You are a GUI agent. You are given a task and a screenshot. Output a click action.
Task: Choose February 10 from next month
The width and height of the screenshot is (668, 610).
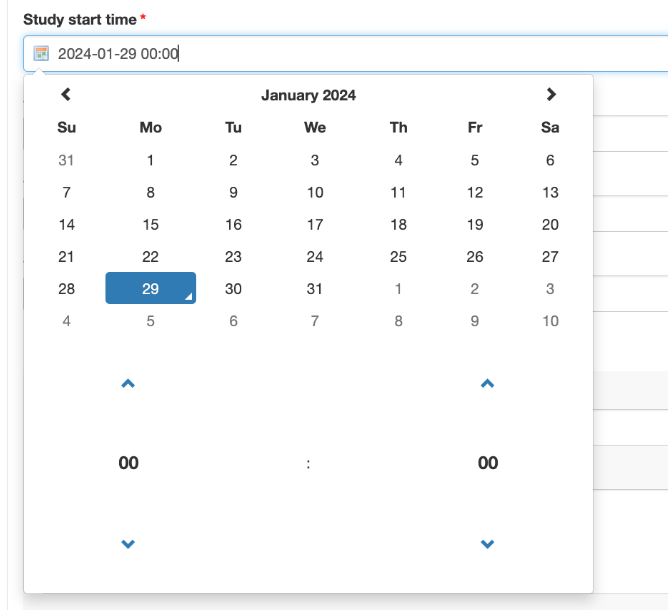pyautogui.click(x=550, y=321)
